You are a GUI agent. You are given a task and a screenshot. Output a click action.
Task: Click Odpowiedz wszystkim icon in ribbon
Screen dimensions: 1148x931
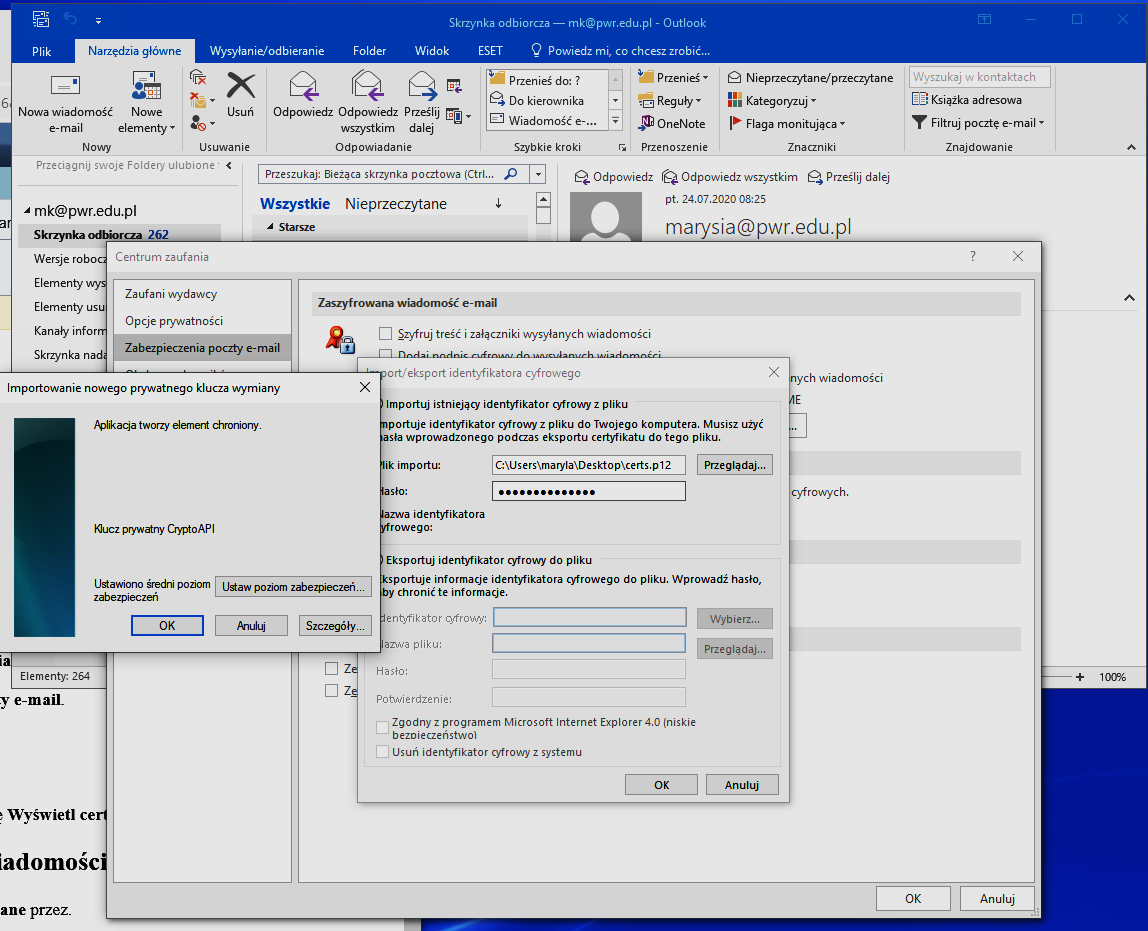pyautogui.click(x=367, y=88)
